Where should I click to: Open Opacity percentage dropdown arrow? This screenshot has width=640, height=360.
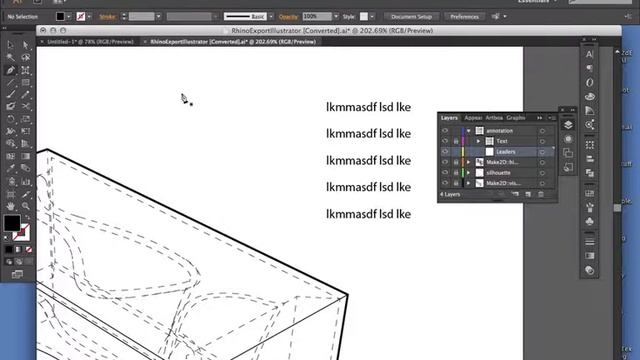pyautogui.click(x=336, y=17)
